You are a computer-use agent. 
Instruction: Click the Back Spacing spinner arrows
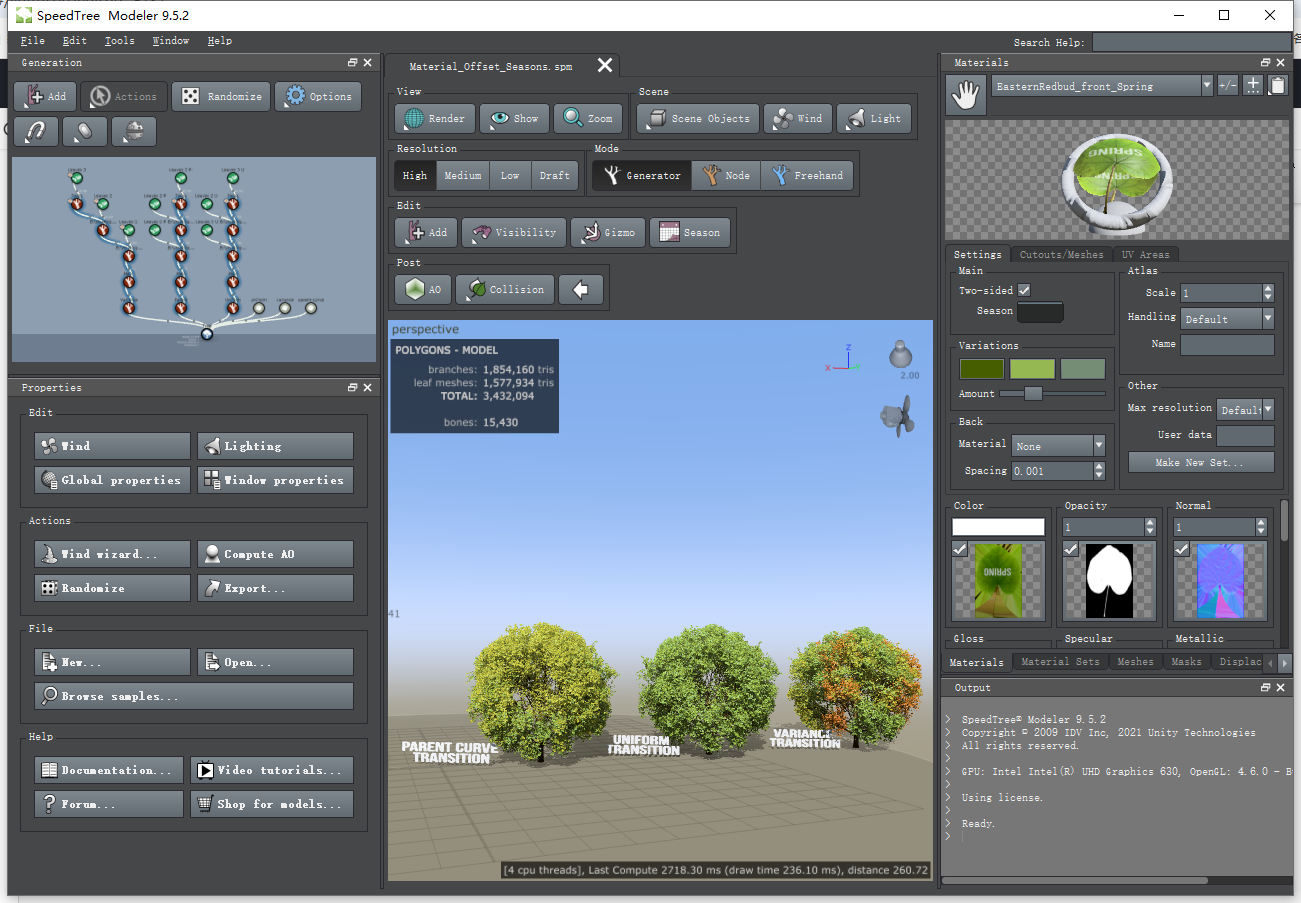pyautogui.click(x=1099, y=471)
